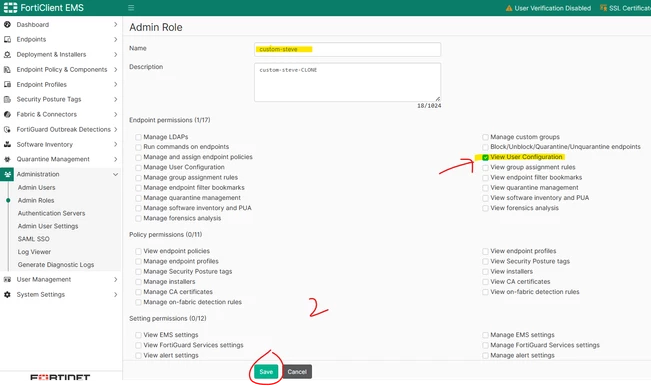Screen dimensions: 651x386
Task: Expand Security Posture Tags chevron
Action: pos(115,99)
